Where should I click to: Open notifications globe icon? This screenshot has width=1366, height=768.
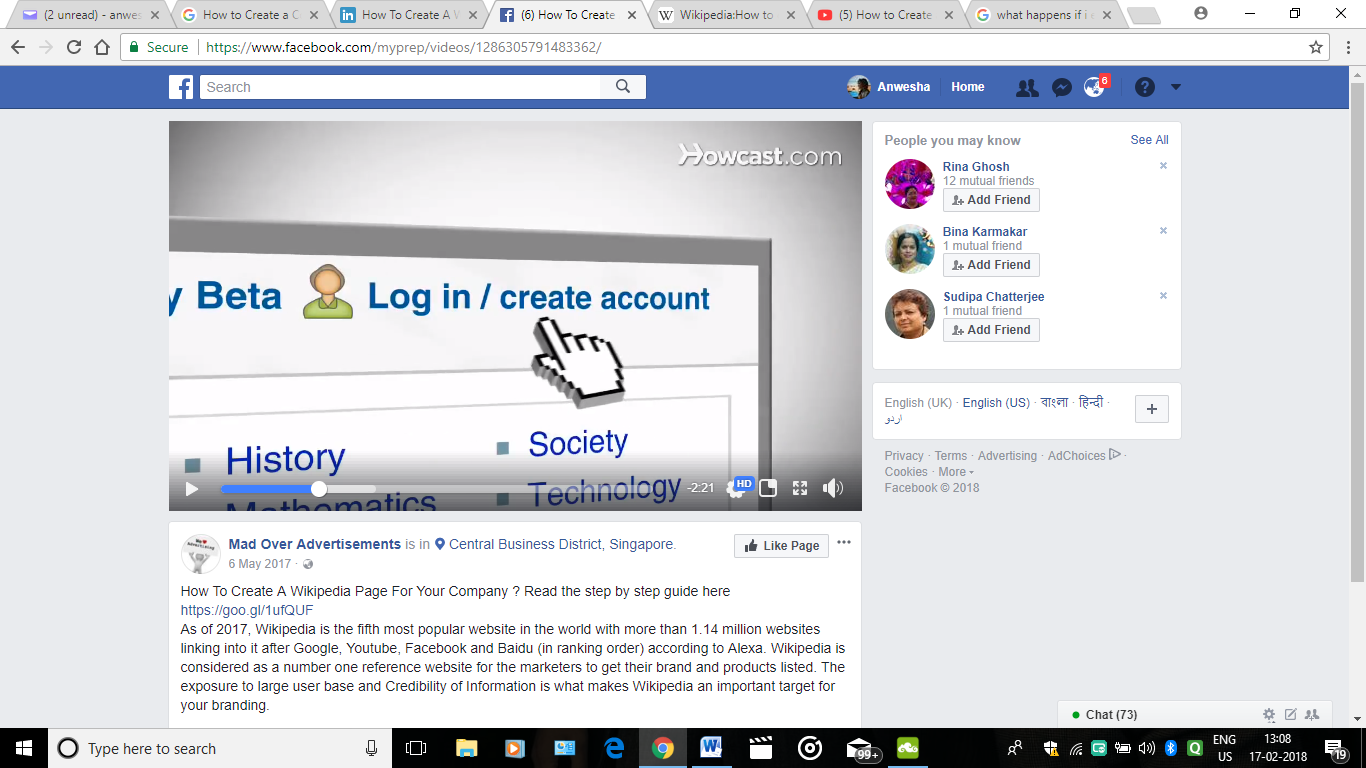[1094, 87]
